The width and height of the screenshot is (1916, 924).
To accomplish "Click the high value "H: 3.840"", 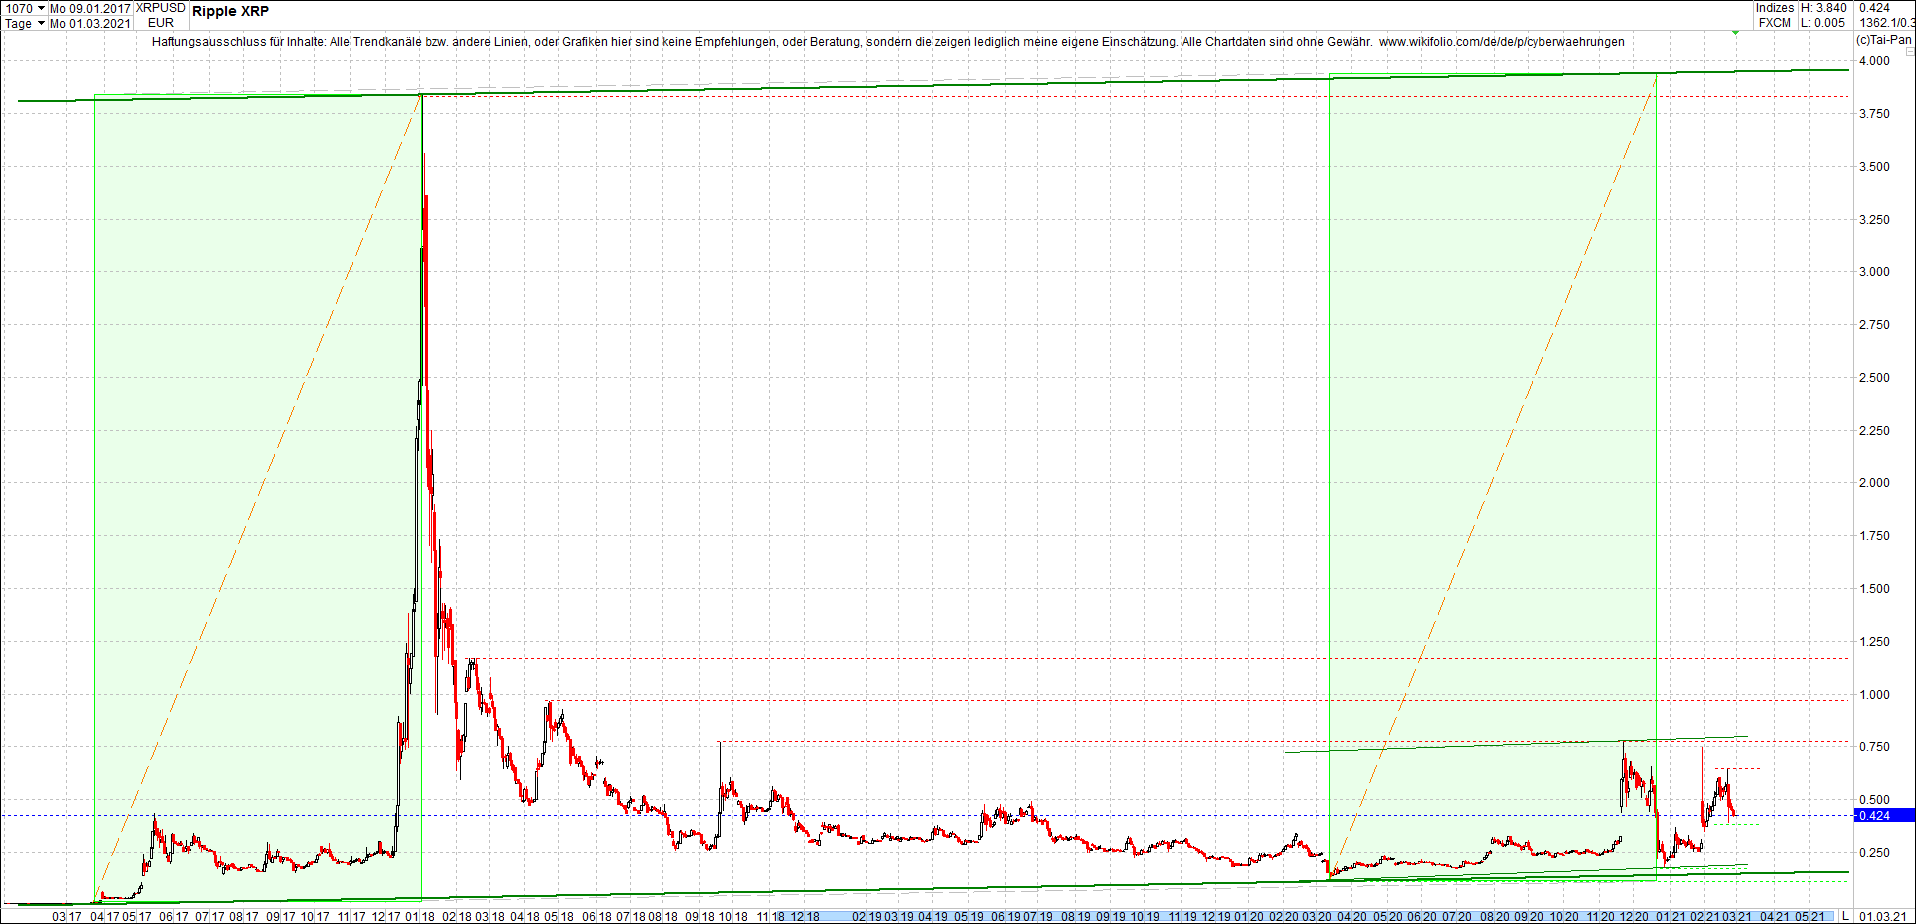I will tap(1823, 7).
